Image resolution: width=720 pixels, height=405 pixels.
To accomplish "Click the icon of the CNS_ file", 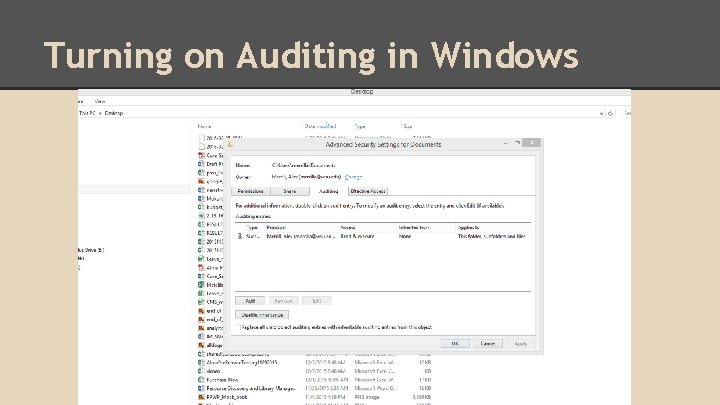I will (201, 302).
